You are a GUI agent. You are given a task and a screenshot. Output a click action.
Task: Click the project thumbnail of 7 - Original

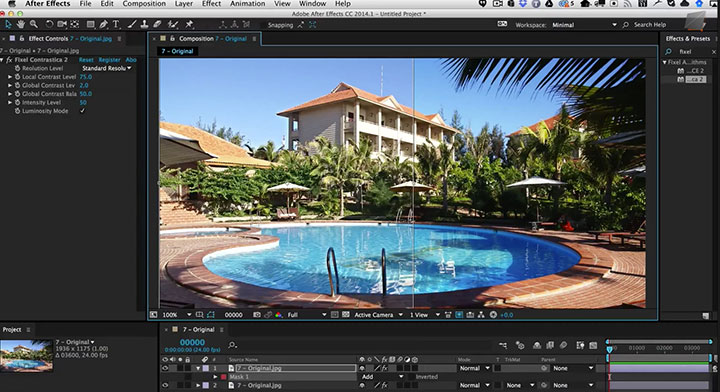[26, 356]
